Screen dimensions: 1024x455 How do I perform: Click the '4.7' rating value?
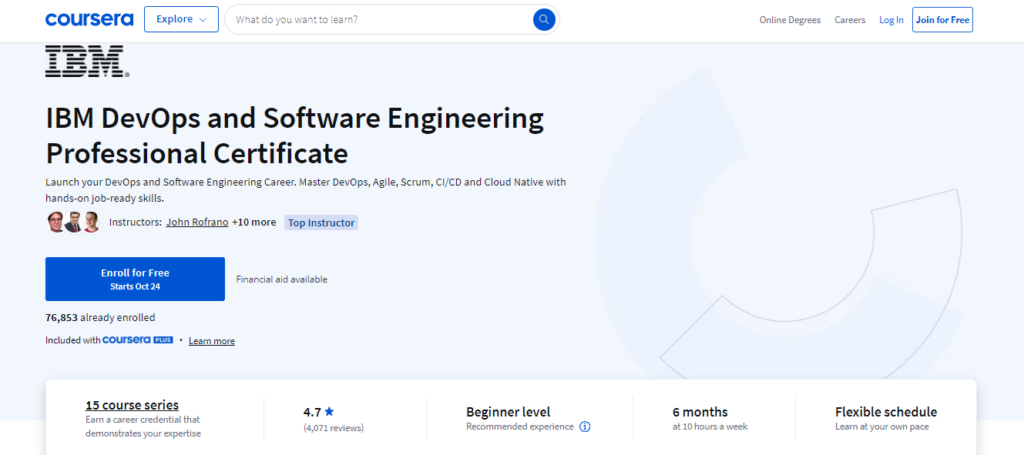pos(312,412)
